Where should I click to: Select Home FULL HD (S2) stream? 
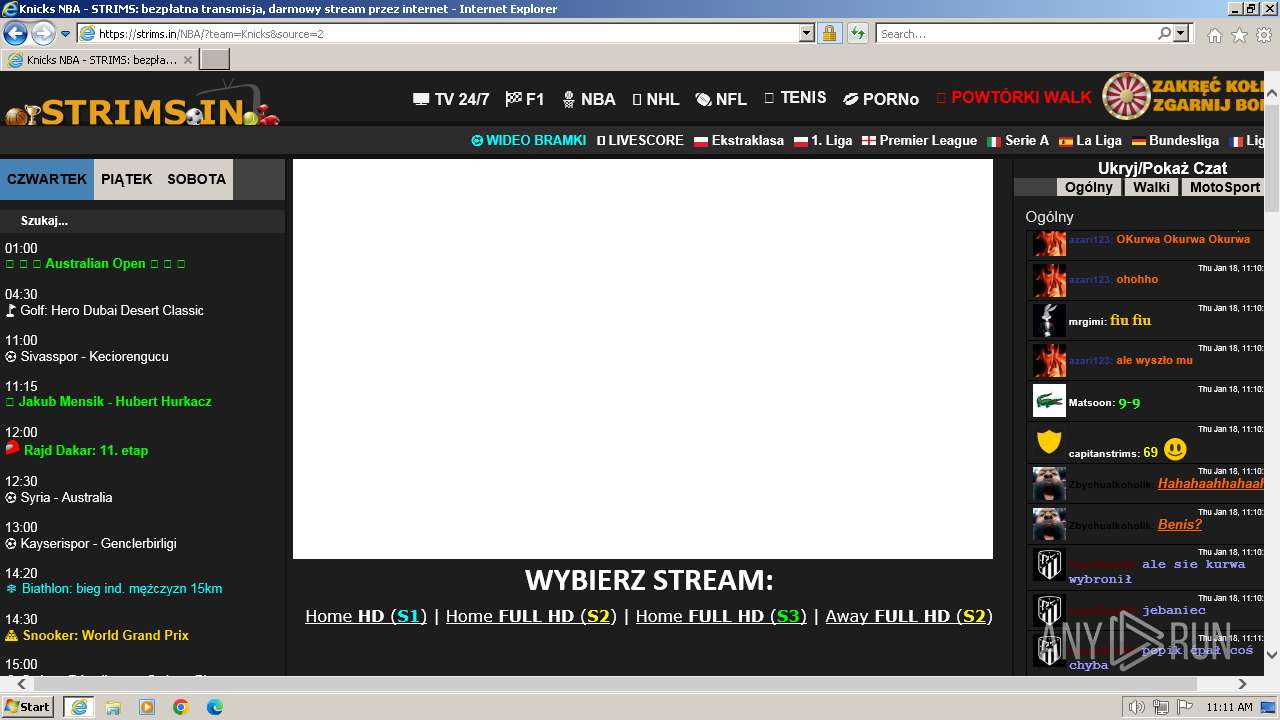[x=531, y=616]
